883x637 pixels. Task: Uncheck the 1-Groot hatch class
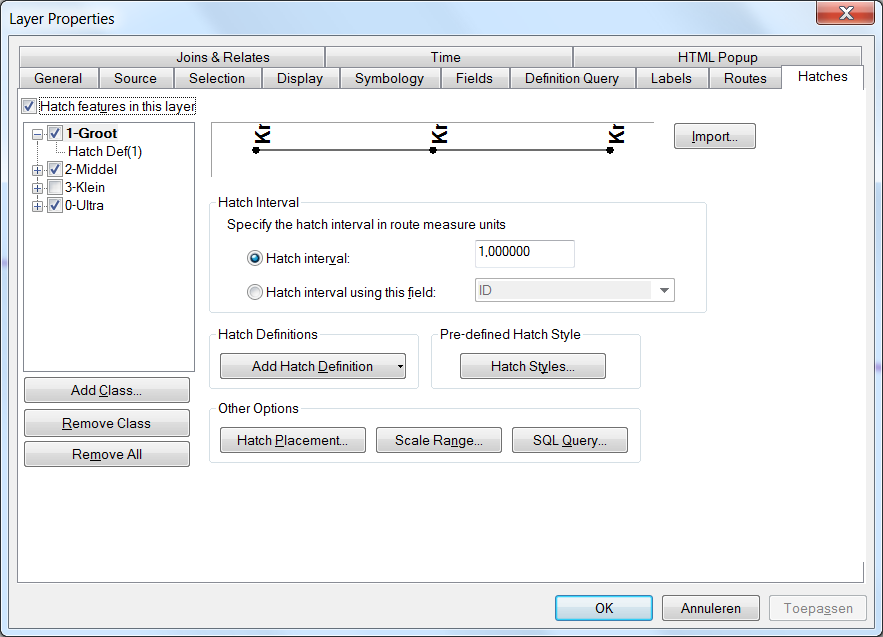click(55, 134)
